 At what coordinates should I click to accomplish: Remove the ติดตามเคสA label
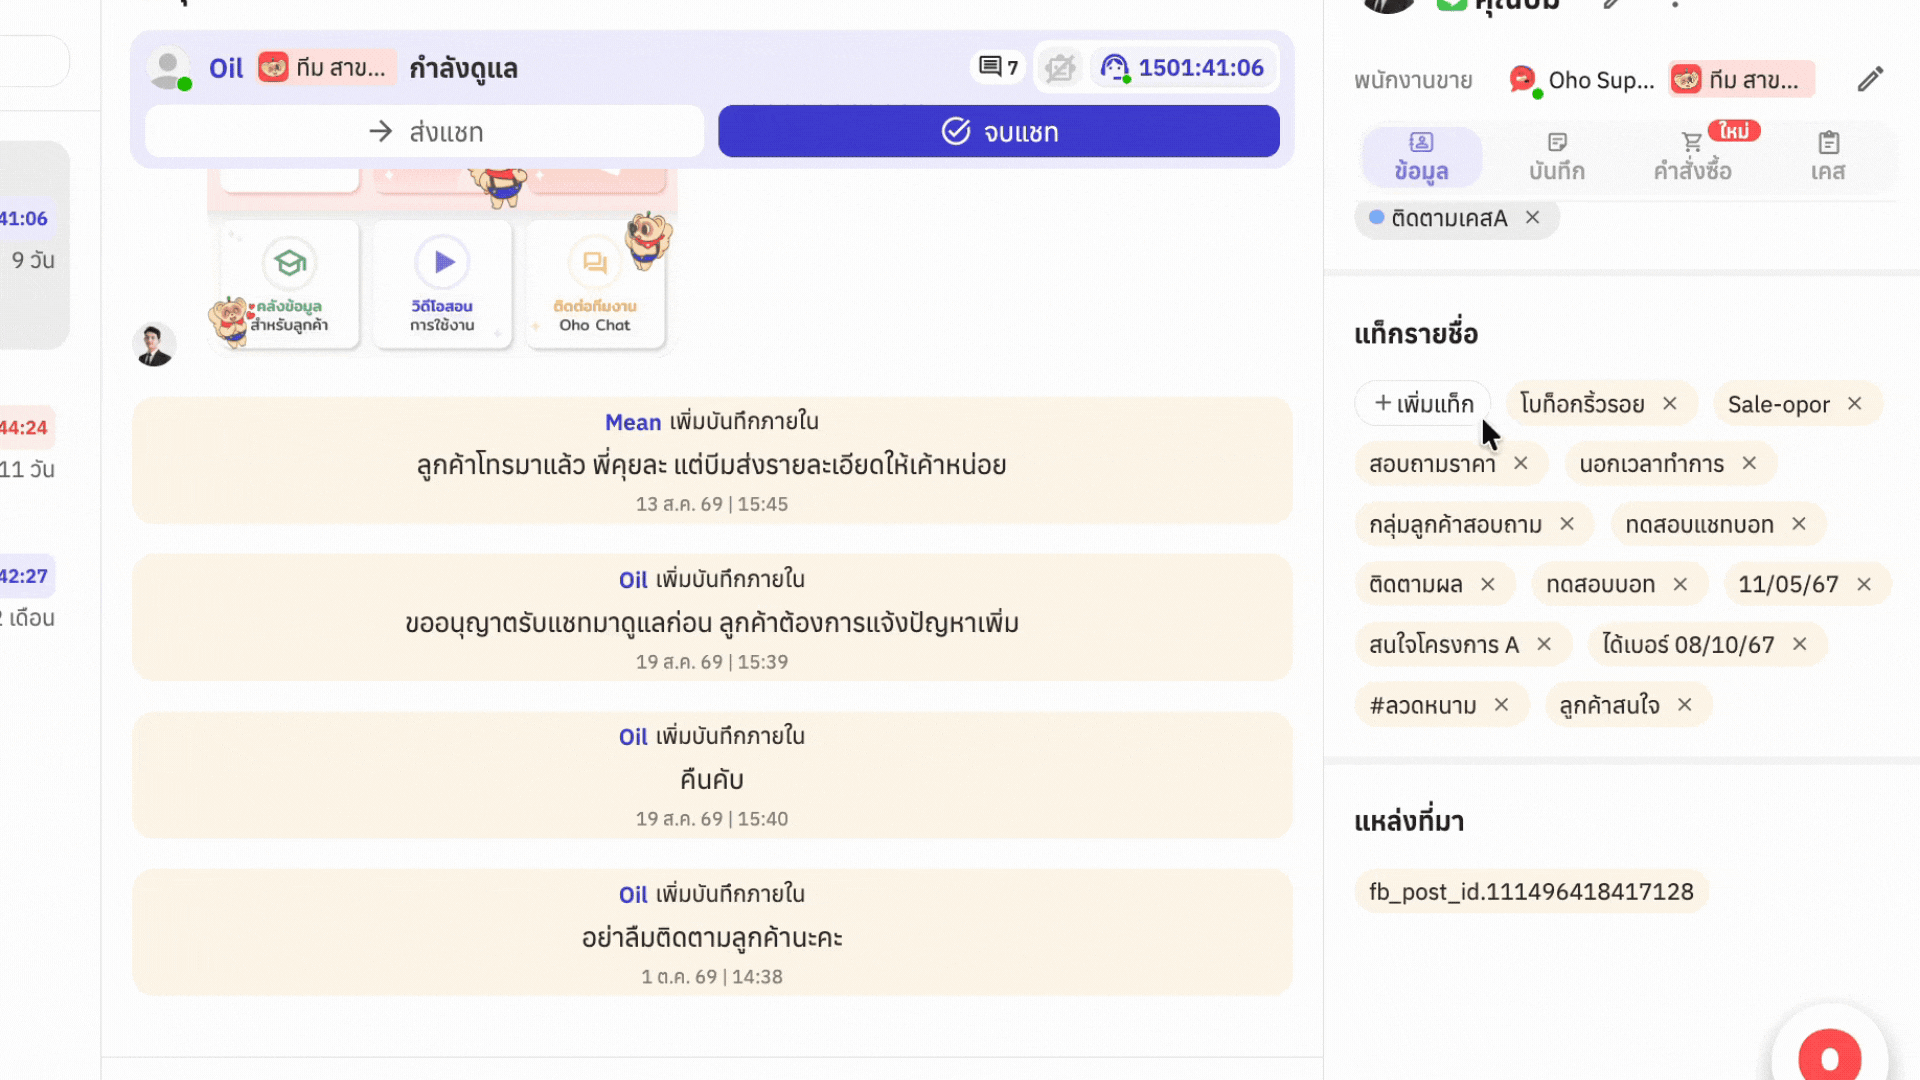(1532, 217)
